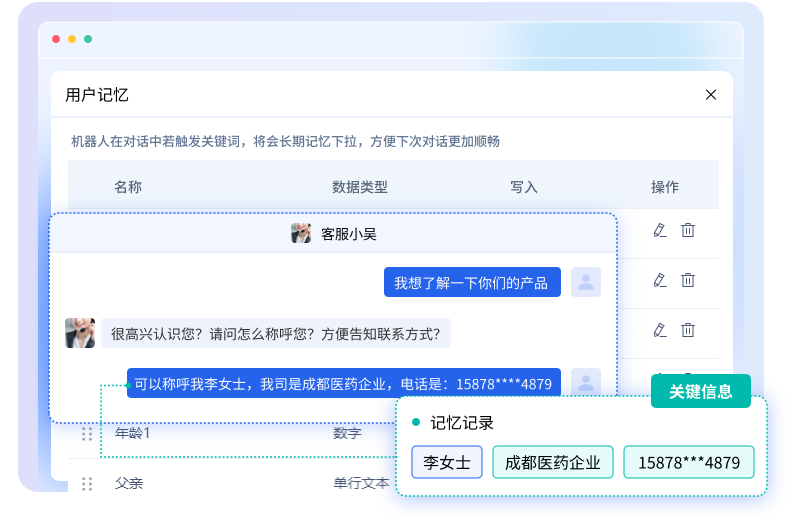Click the edit pencil level with 我想了解一下你们的产品 bubble
This screenshot has width=805, height=520.
click(660, 280)
